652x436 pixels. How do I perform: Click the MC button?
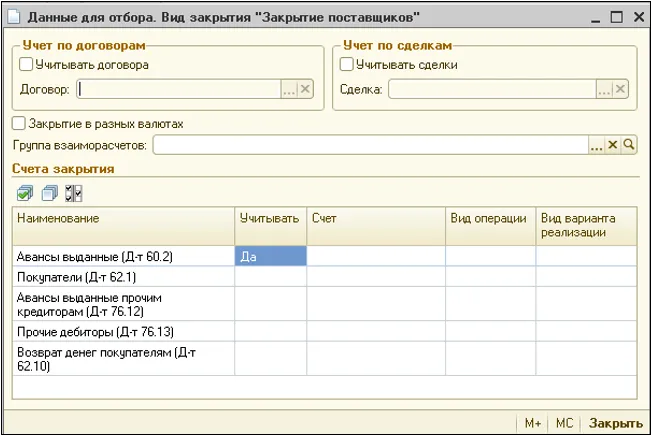tap(564, 423)
